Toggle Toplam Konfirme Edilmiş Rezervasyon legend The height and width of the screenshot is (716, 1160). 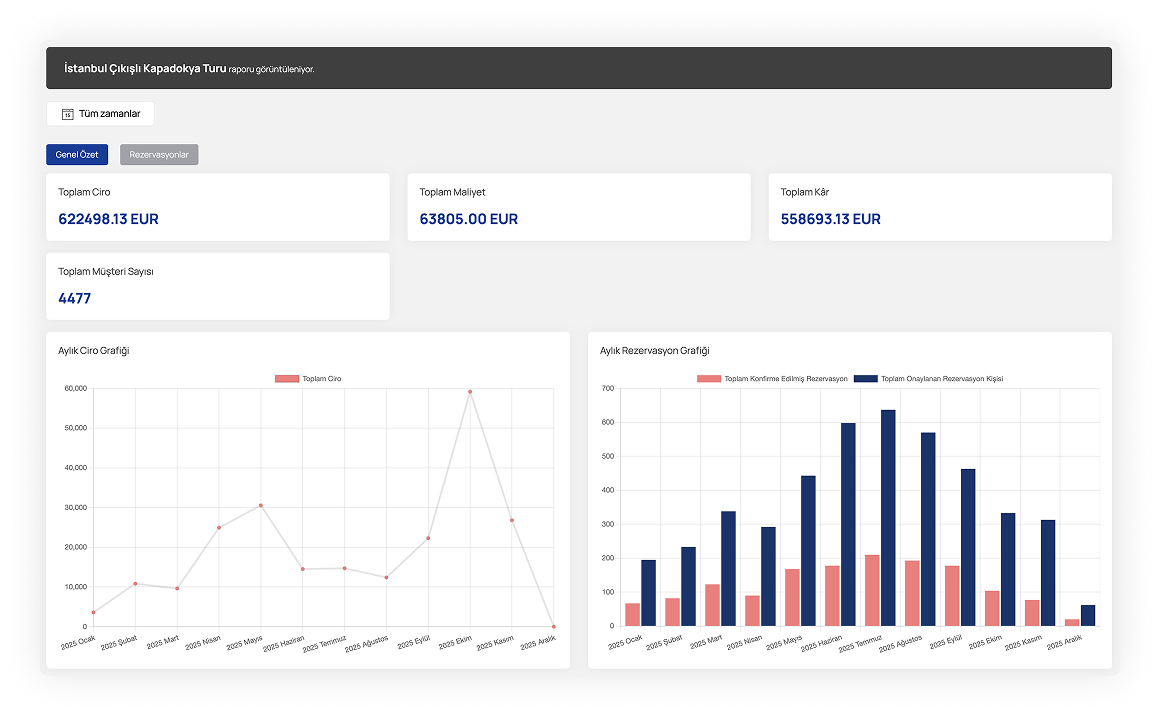(x=709, y=379)
